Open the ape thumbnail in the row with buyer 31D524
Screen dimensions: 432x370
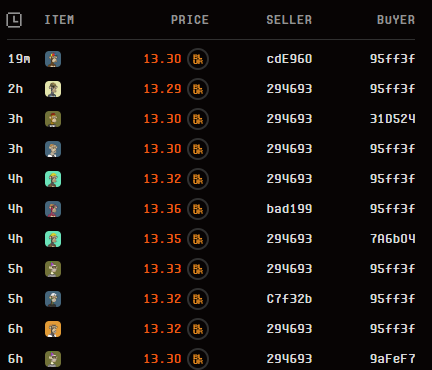tap(53, 119)
